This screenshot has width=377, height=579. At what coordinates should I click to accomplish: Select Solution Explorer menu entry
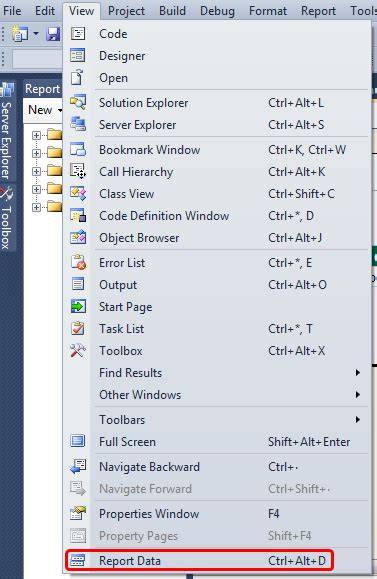(x=217, y=103)
